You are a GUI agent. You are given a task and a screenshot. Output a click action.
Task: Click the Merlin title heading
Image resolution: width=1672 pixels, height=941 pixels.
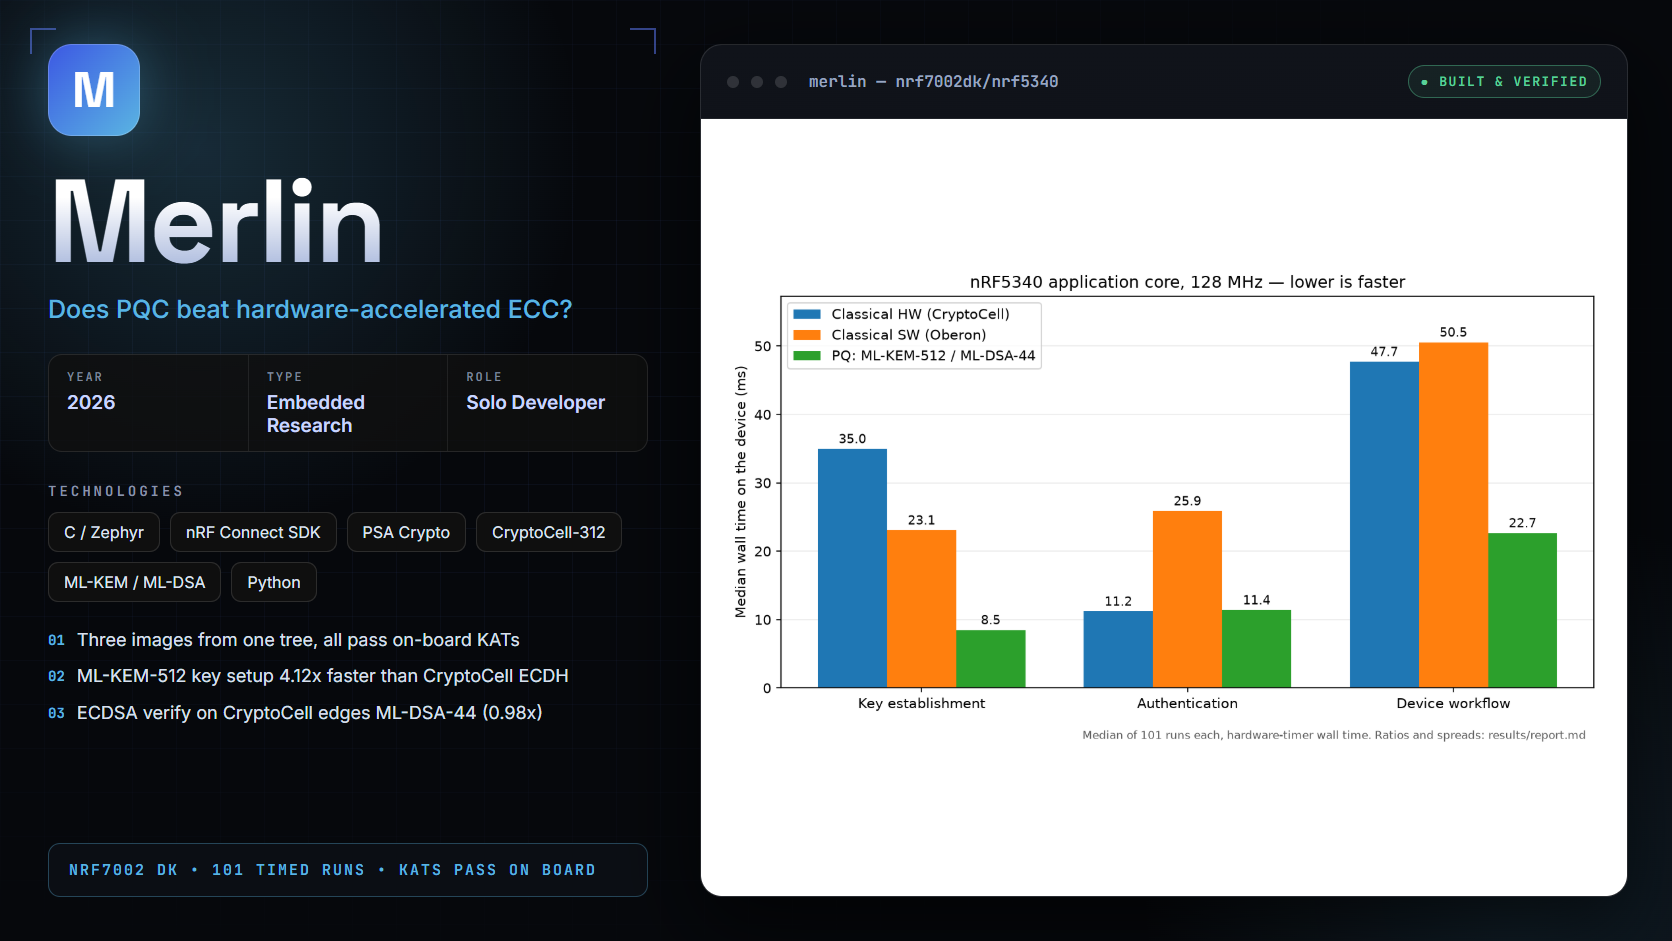pyautogui.click(x=217, y=222)
